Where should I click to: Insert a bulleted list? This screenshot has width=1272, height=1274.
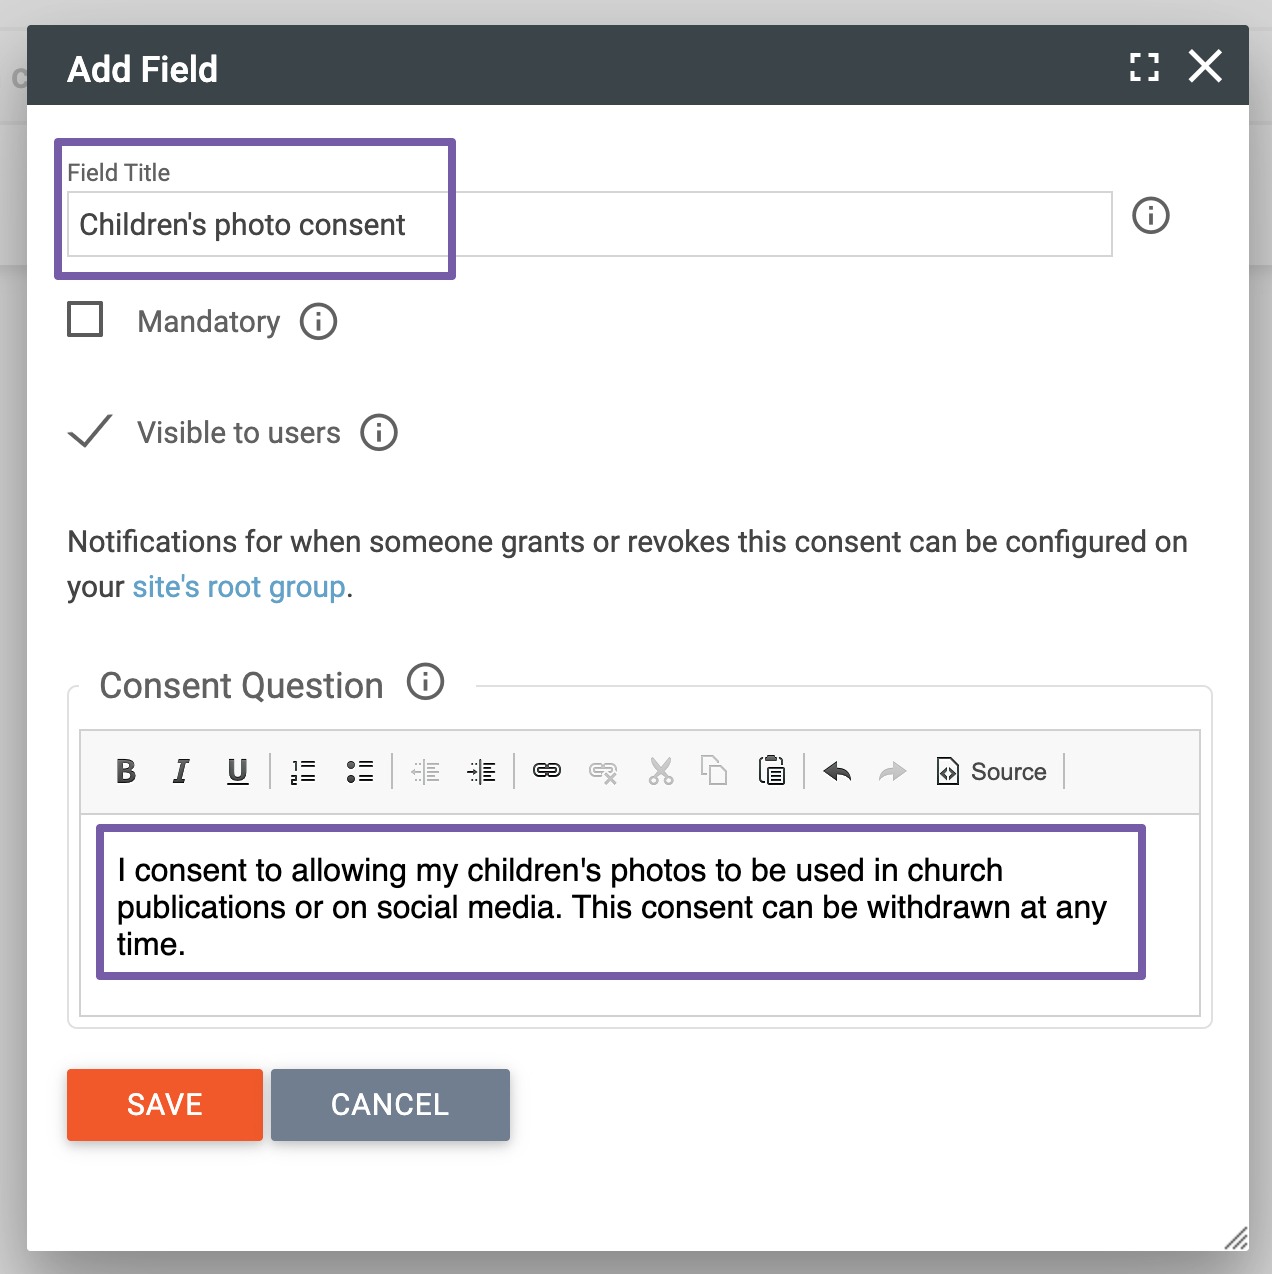[x=360, y=771]
